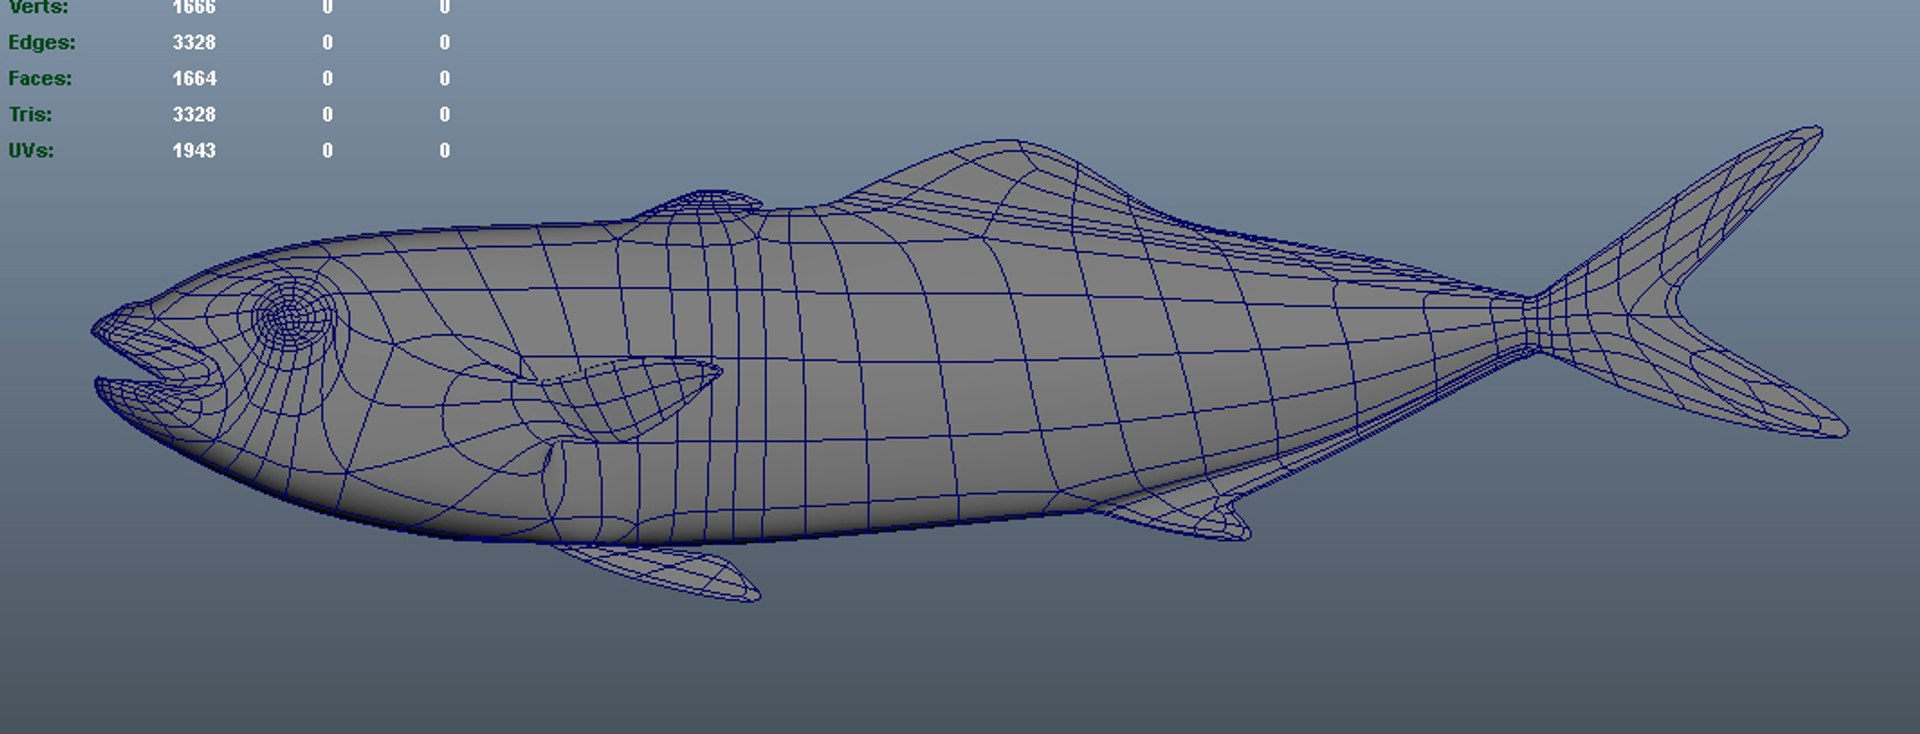Screen dimensions: 1920x734
Task: Click the "Tris:" label in the poly count display
Action: coord(30,115)
